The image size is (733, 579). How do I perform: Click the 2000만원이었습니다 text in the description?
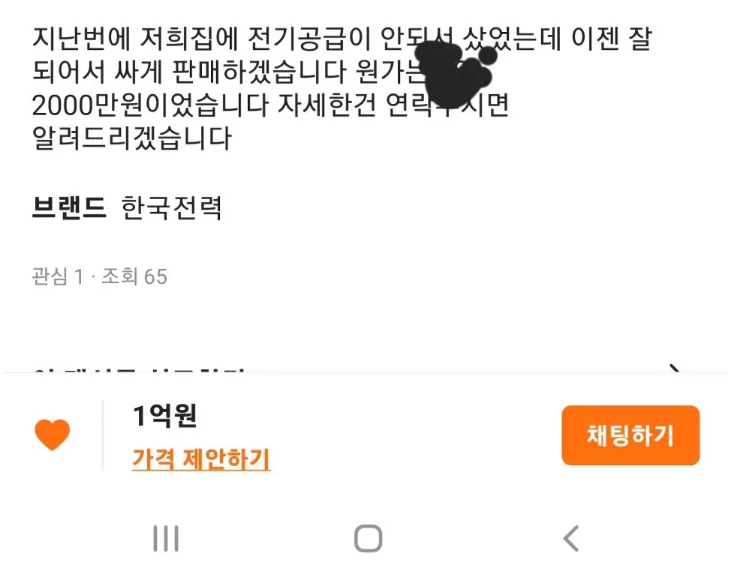tap(151, 105)
